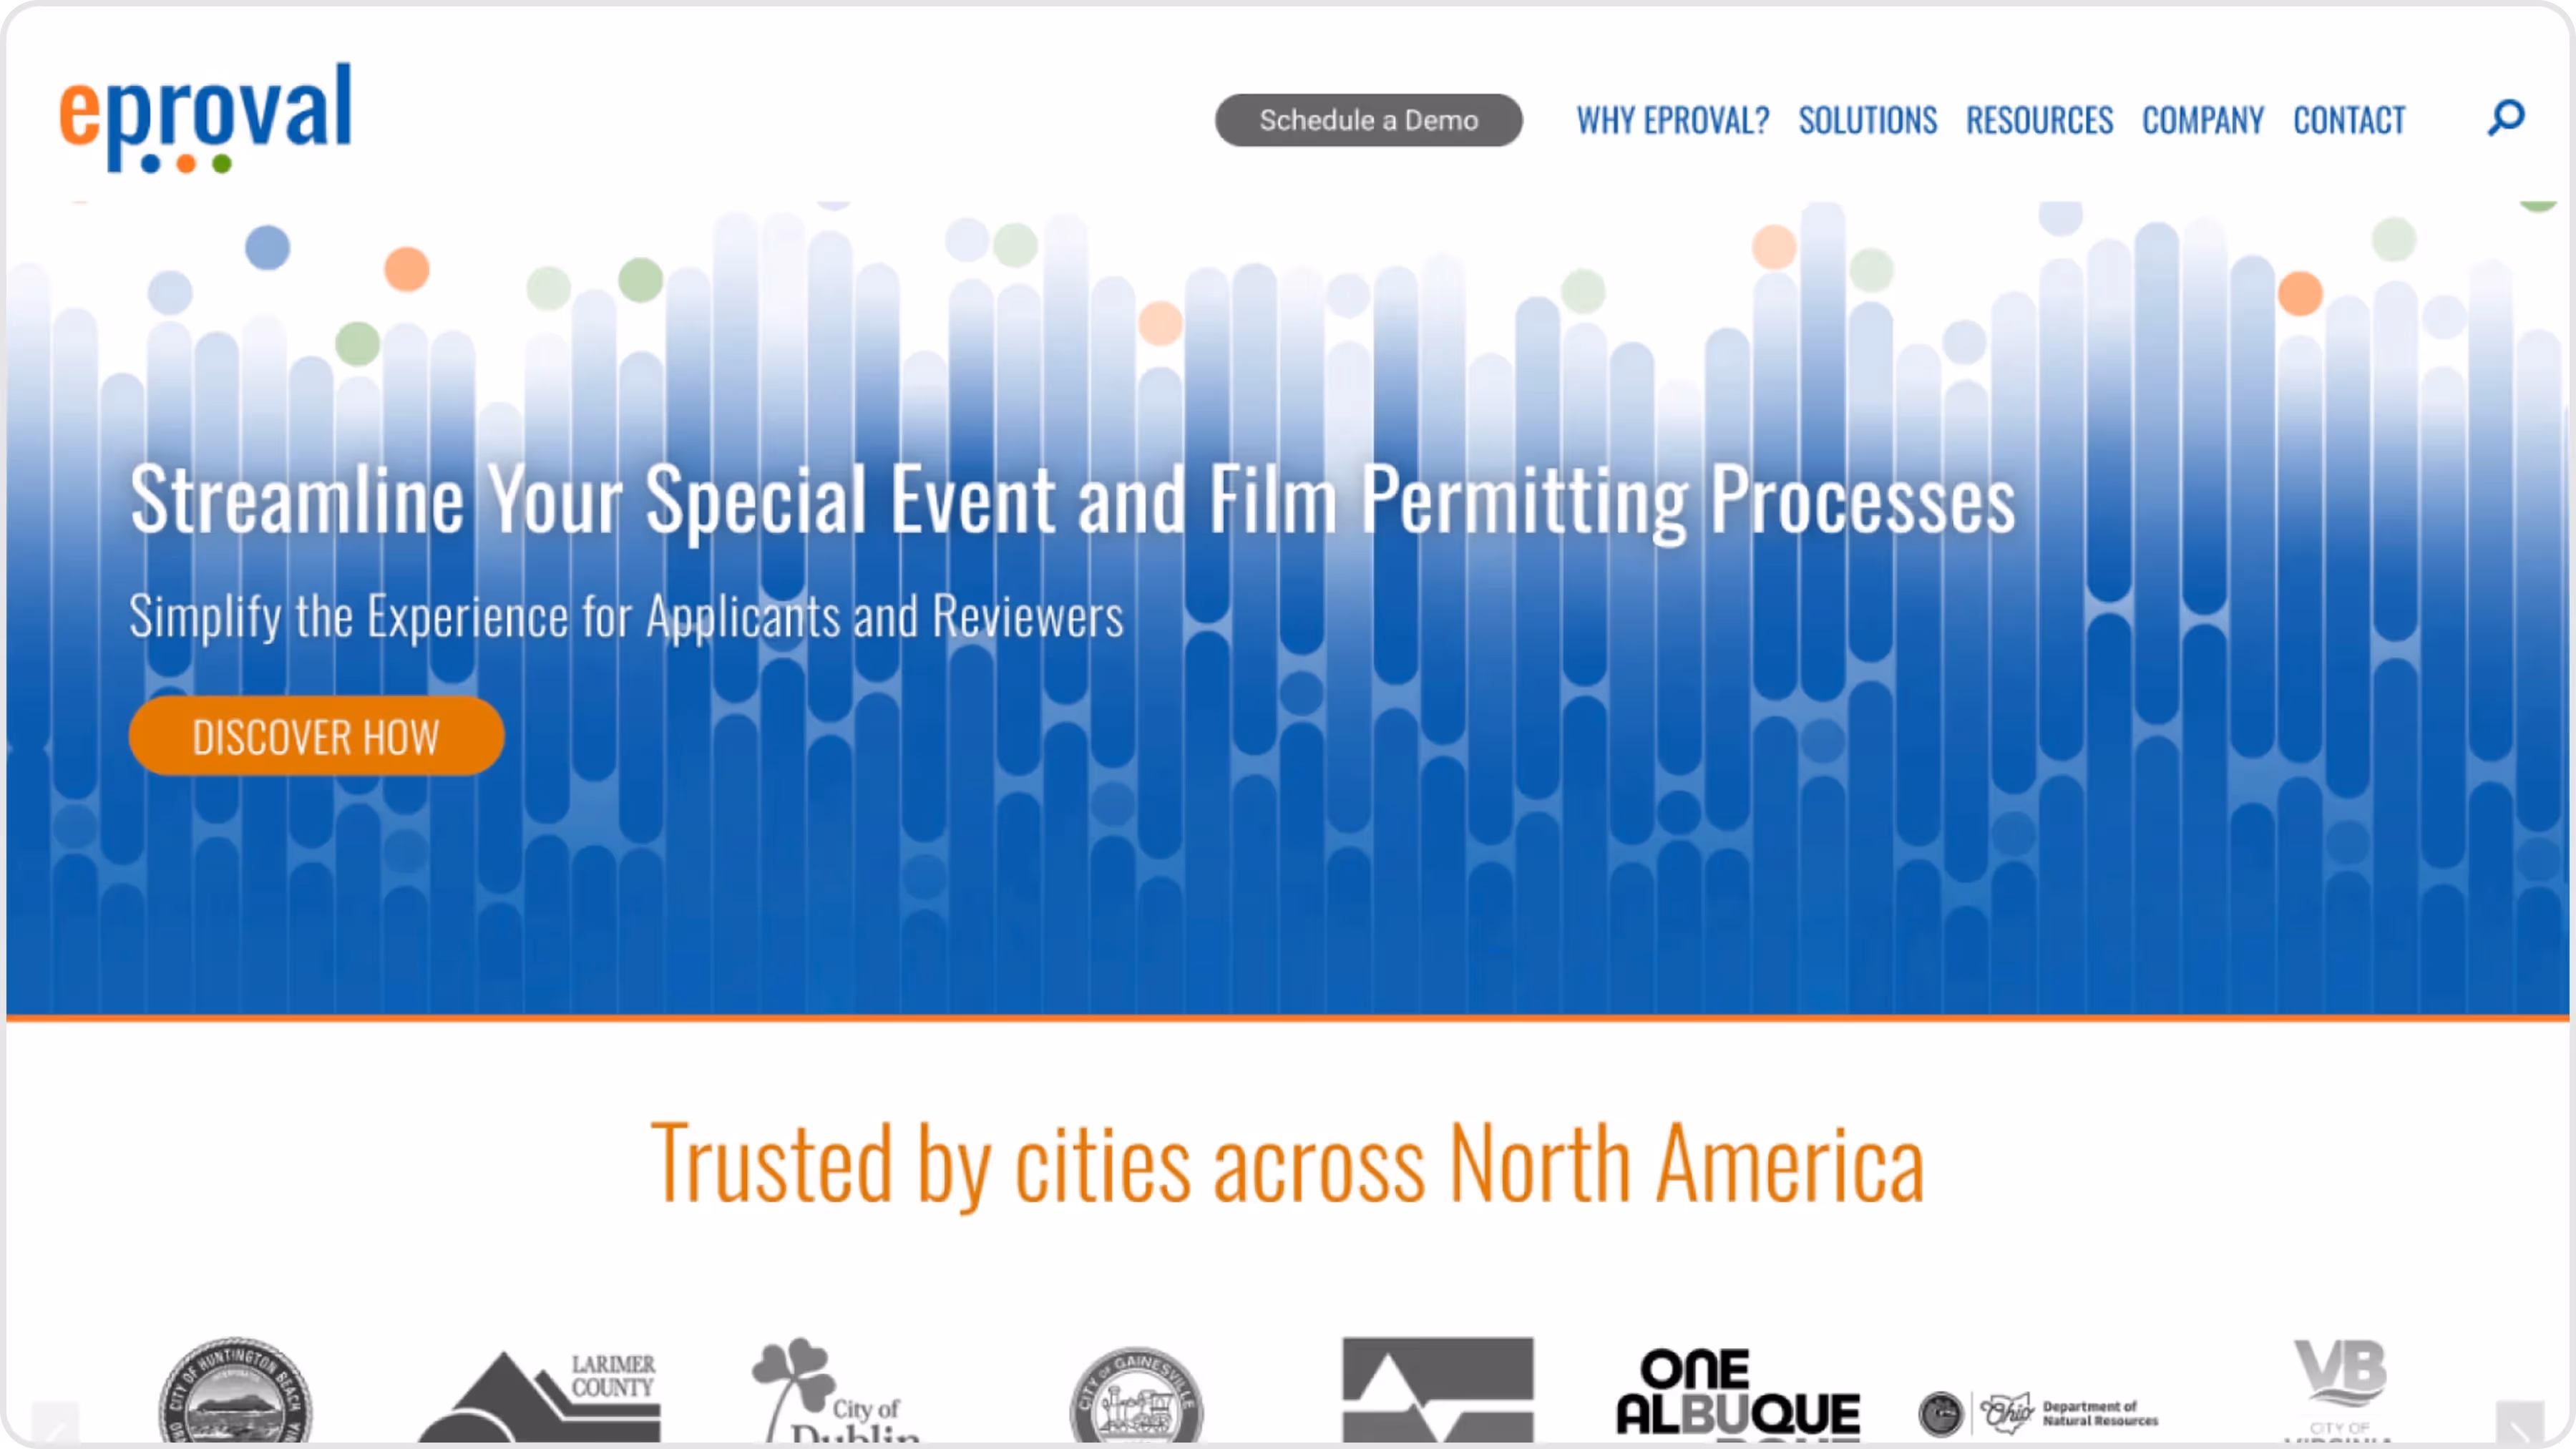Click the Larimer County logo
Screen dimensions: 2576x1449
(x=540, y=1396)
